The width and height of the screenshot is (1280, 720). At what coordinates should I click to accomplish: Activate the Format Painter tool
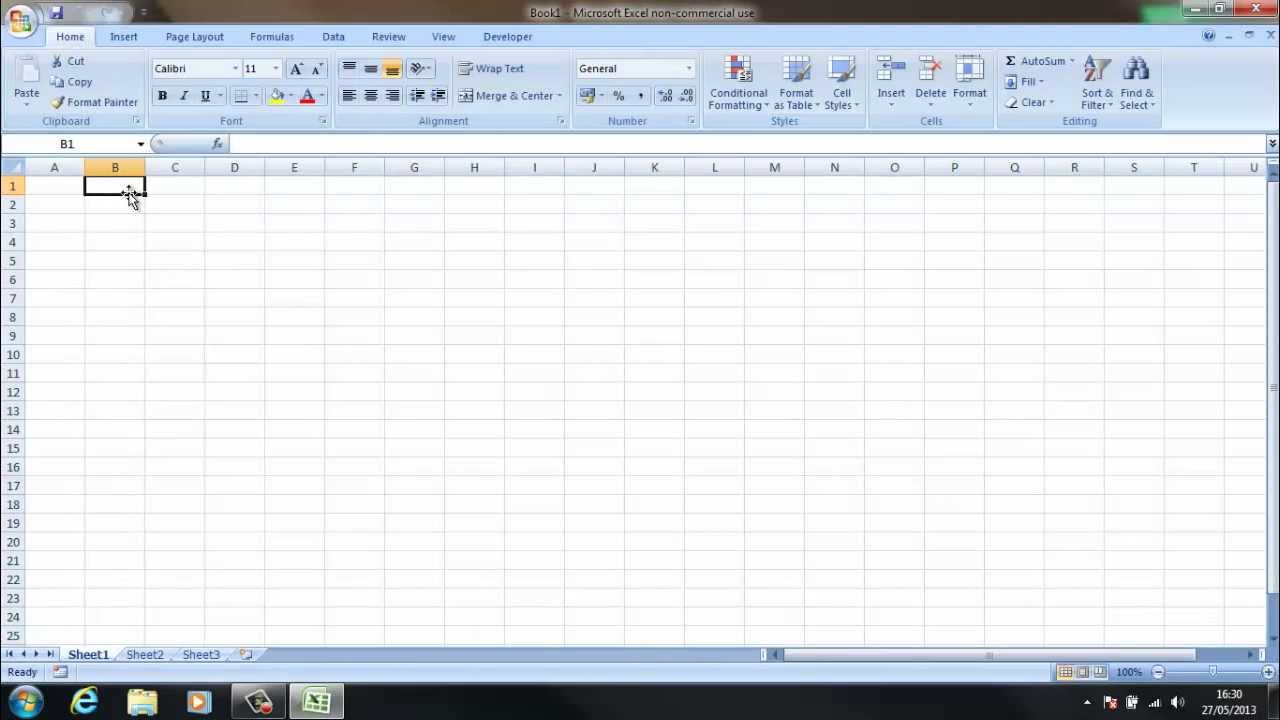pos(94,102)
